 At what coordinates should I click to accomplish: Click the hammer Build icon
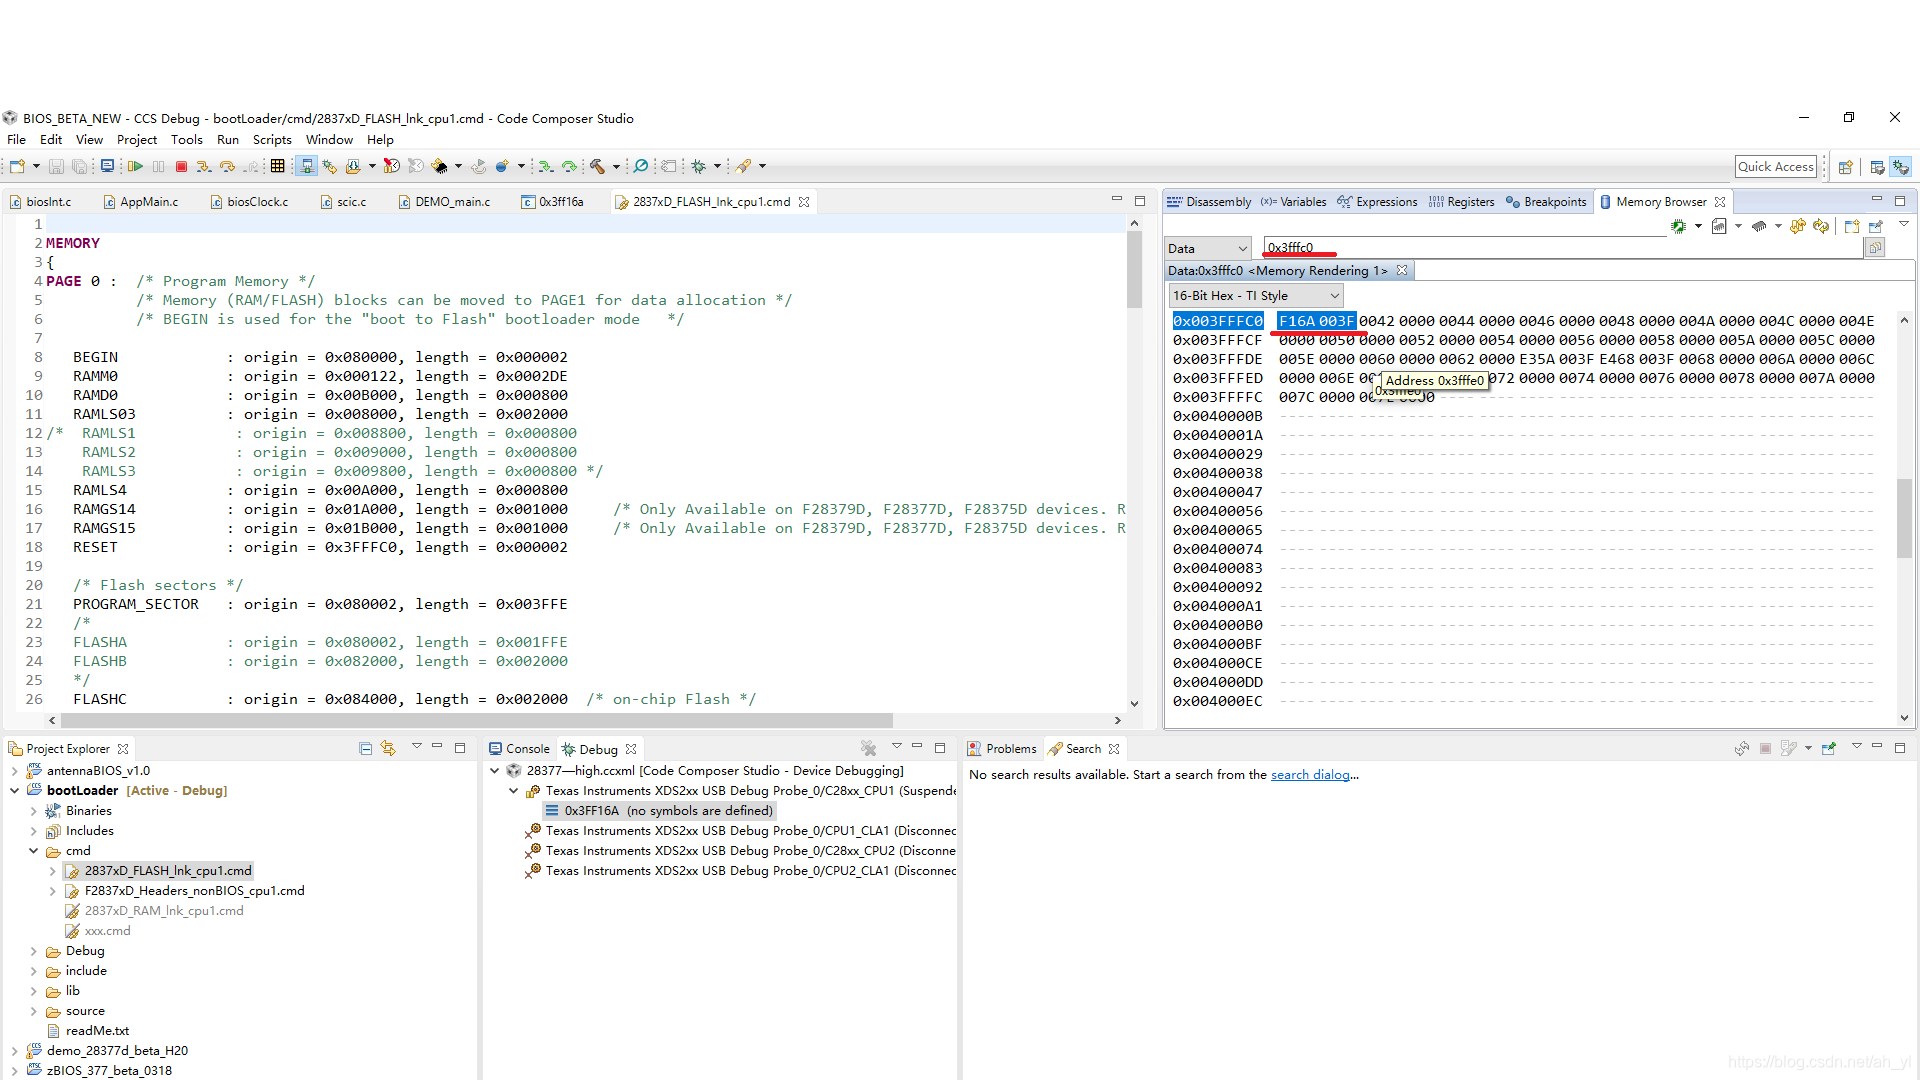coord(597,167)
